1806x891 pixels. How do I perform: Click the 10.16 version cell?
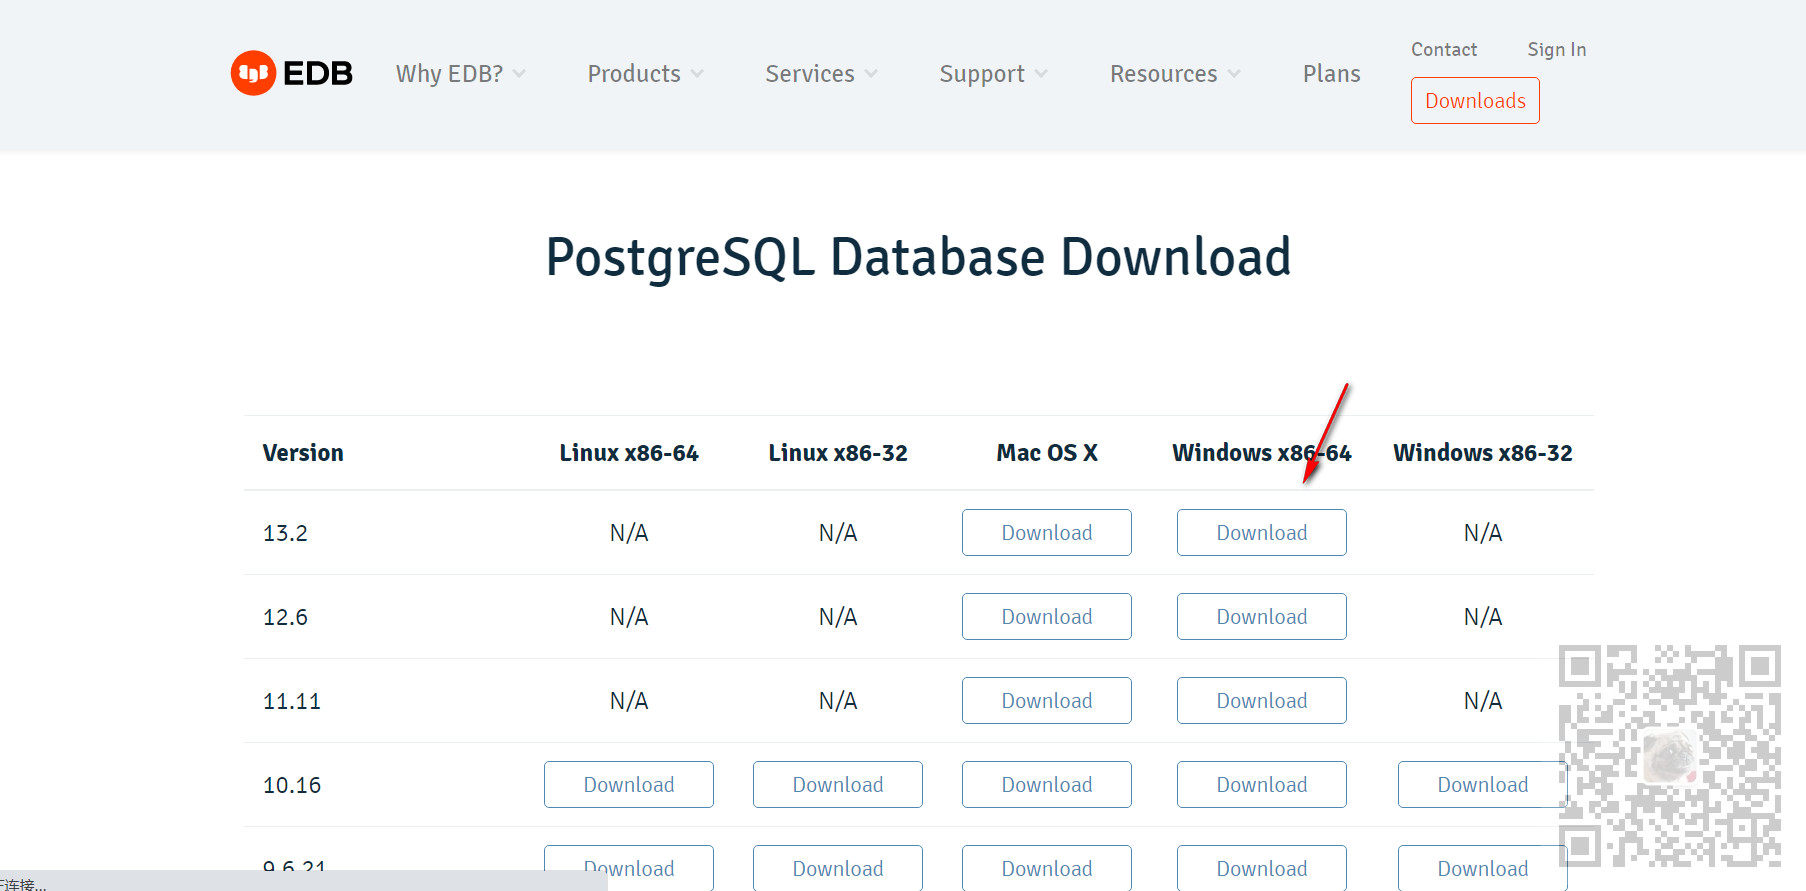(x=292, y=785)
